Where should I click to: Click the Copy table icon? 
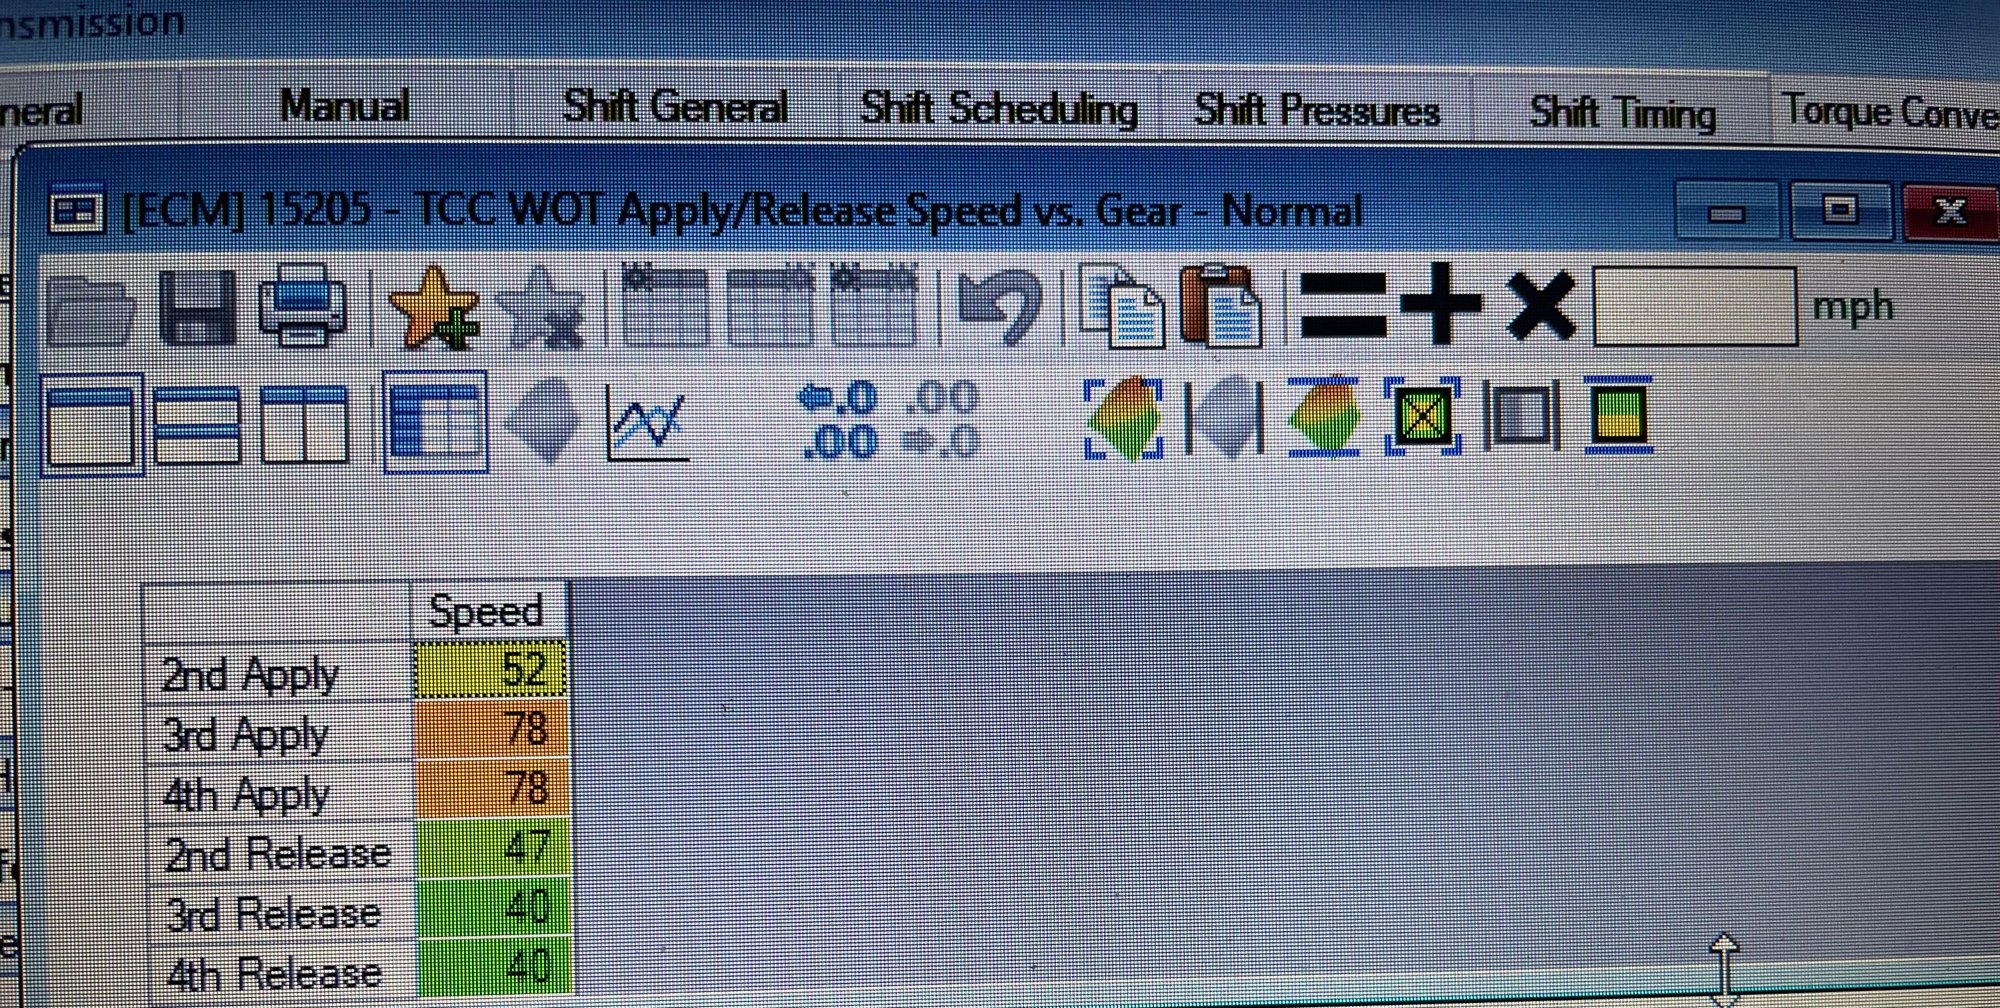(1121, 307)
